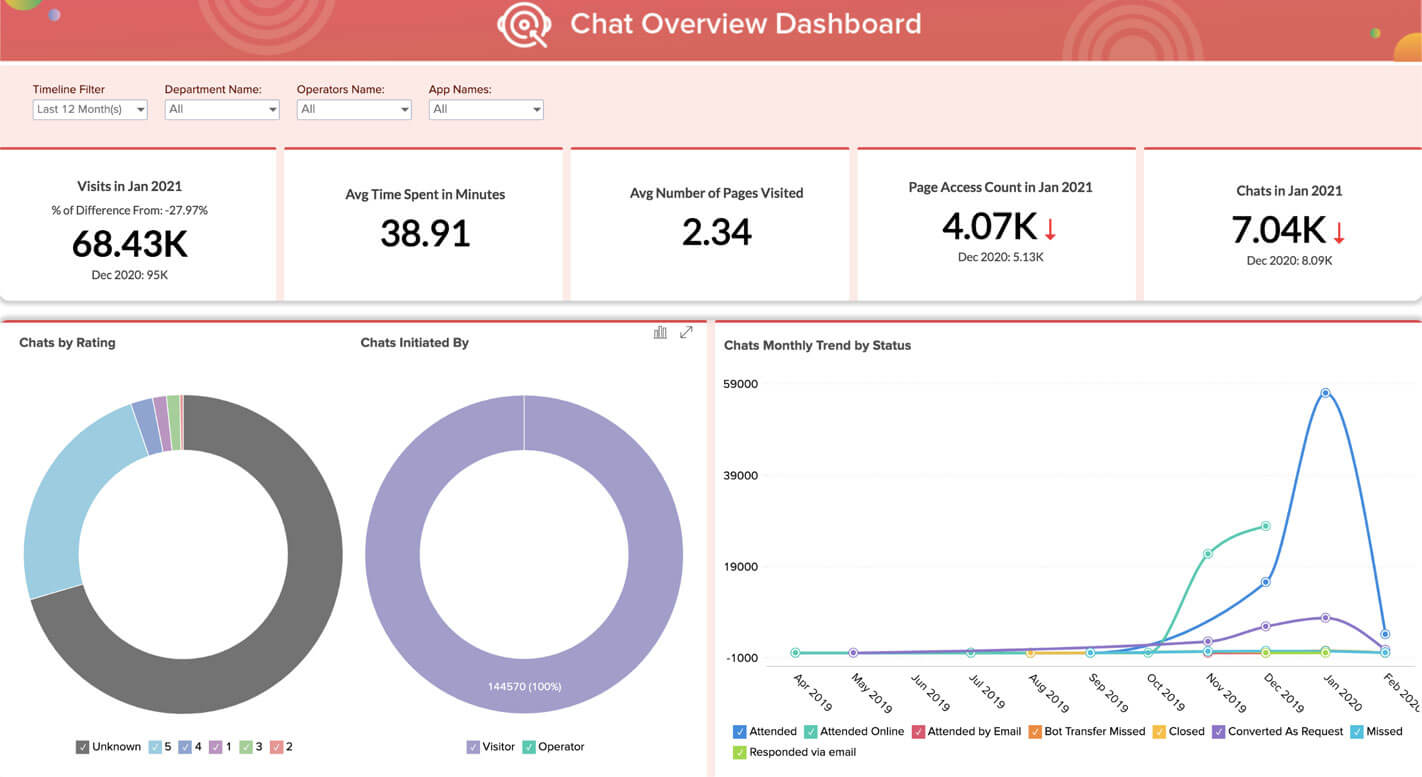Toggle the rating 3 legend checkbox
Image resolution: width=1422 pixels, height=777 pixels.
pos(246,747)
